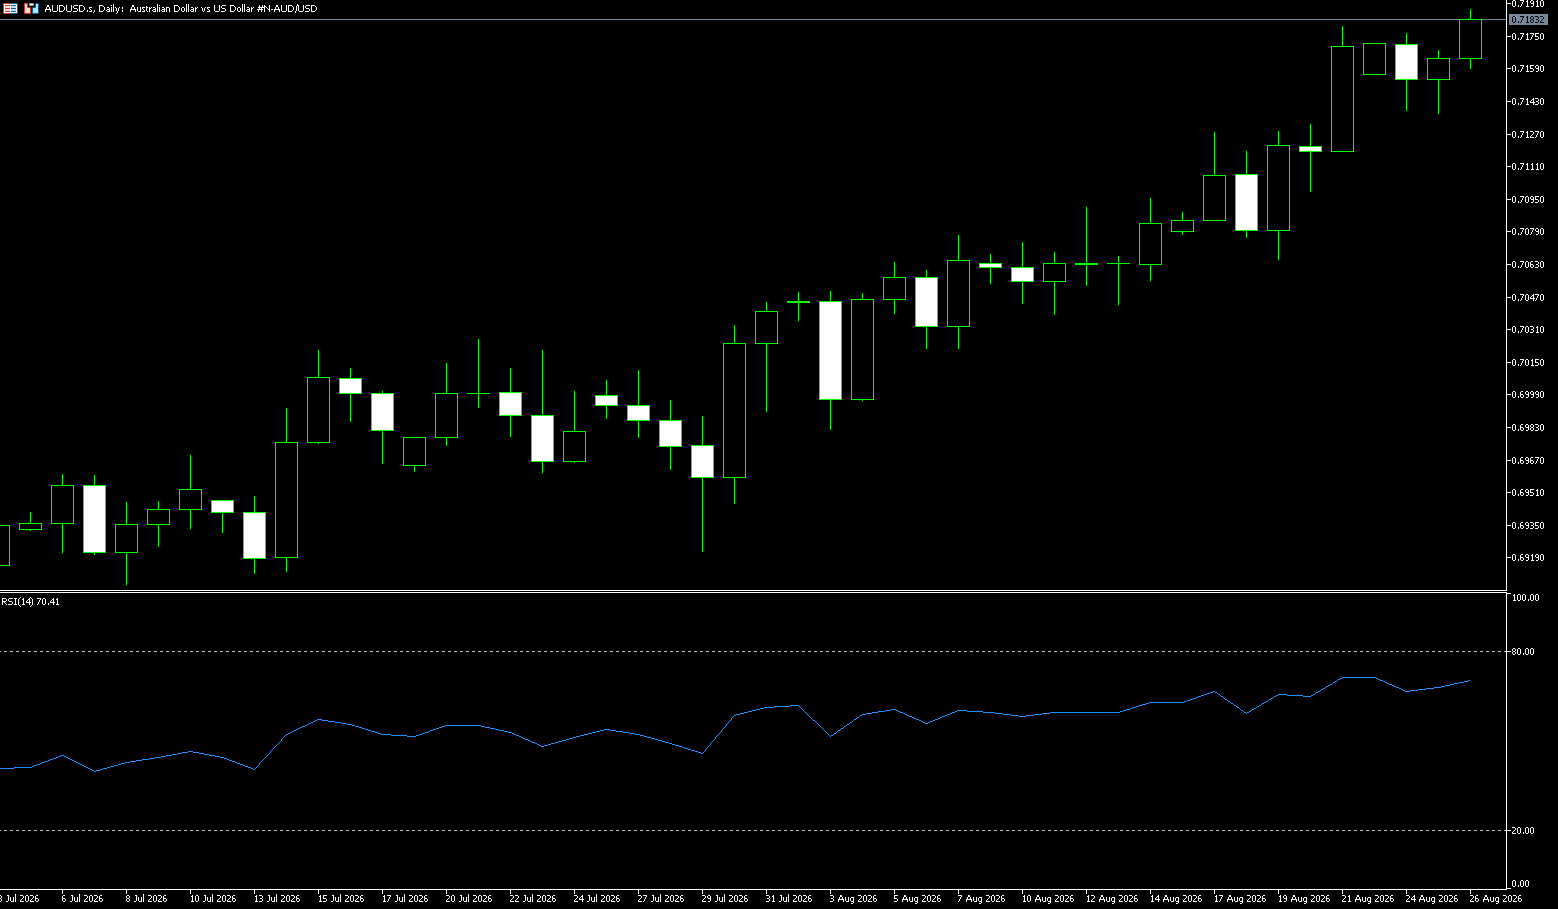The image size is (1558, 909).
Task: Click the 0.71430 price scale label
Action: (x=1529, y=102)
